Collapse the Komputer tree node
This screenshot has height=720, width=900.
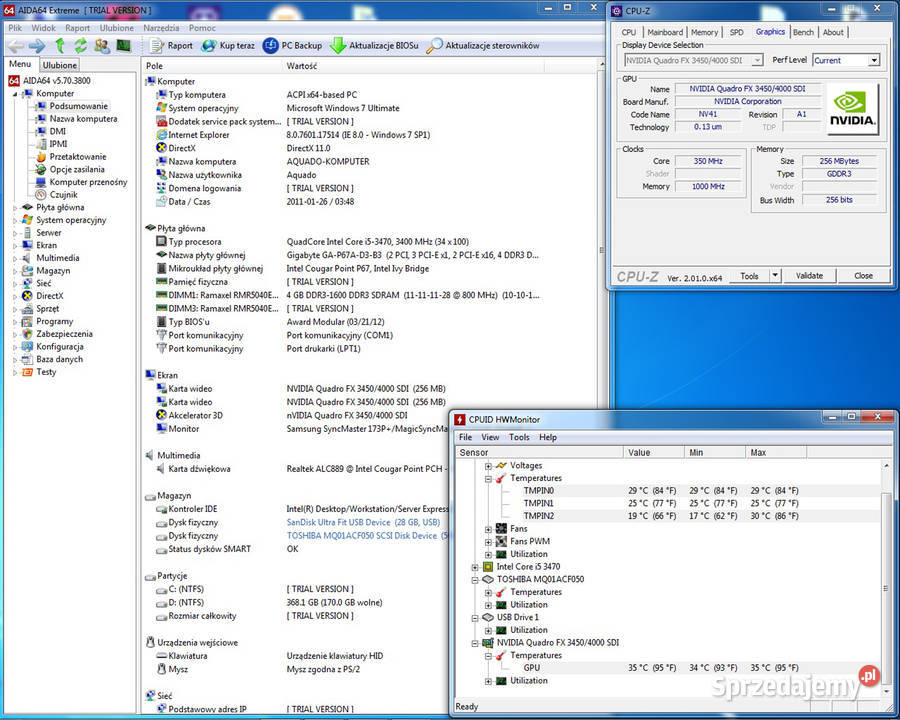[x=15, y=94]
